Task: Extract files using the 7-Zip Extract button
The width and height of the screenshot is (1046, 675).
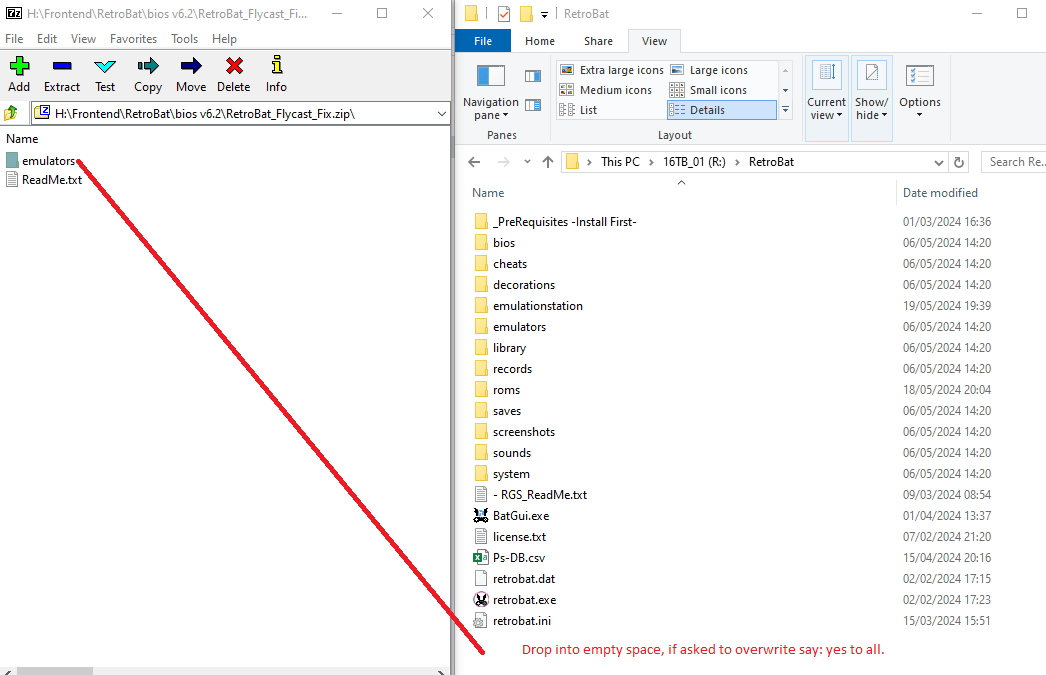Action: pos(62,74)
